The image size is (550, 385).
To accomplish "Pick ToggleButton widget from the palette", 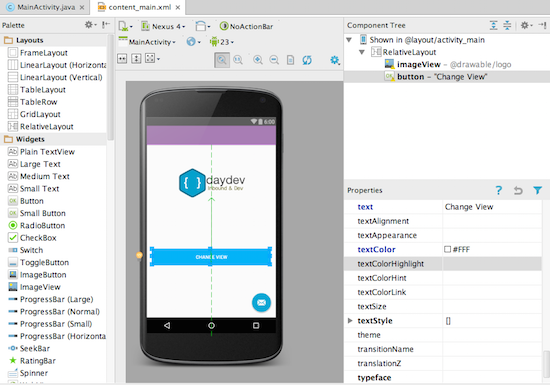I will [x=39, y=262].
